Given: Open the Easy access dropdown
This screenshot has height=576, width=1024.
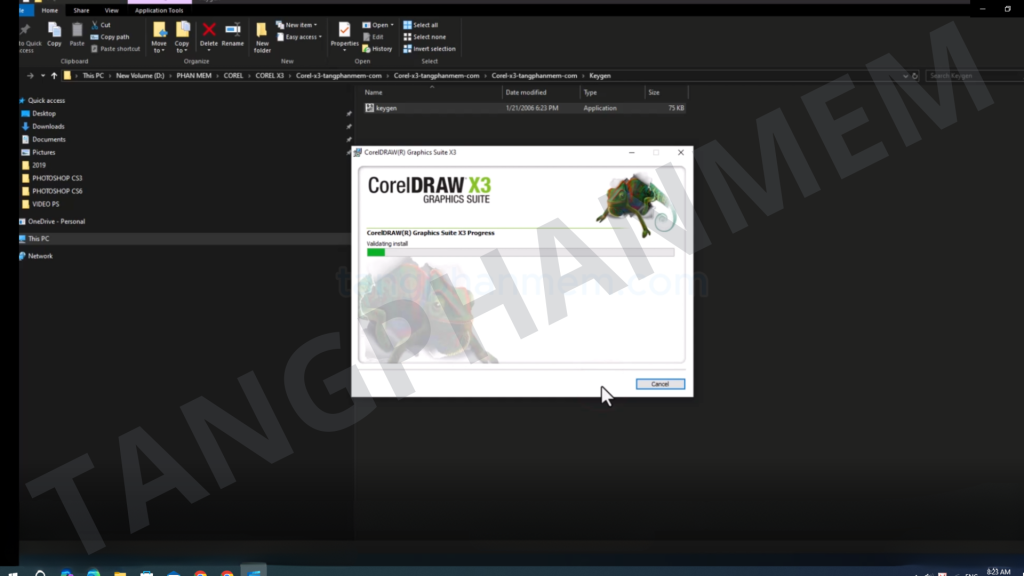Looking at the screenshot, I should 303,37.
